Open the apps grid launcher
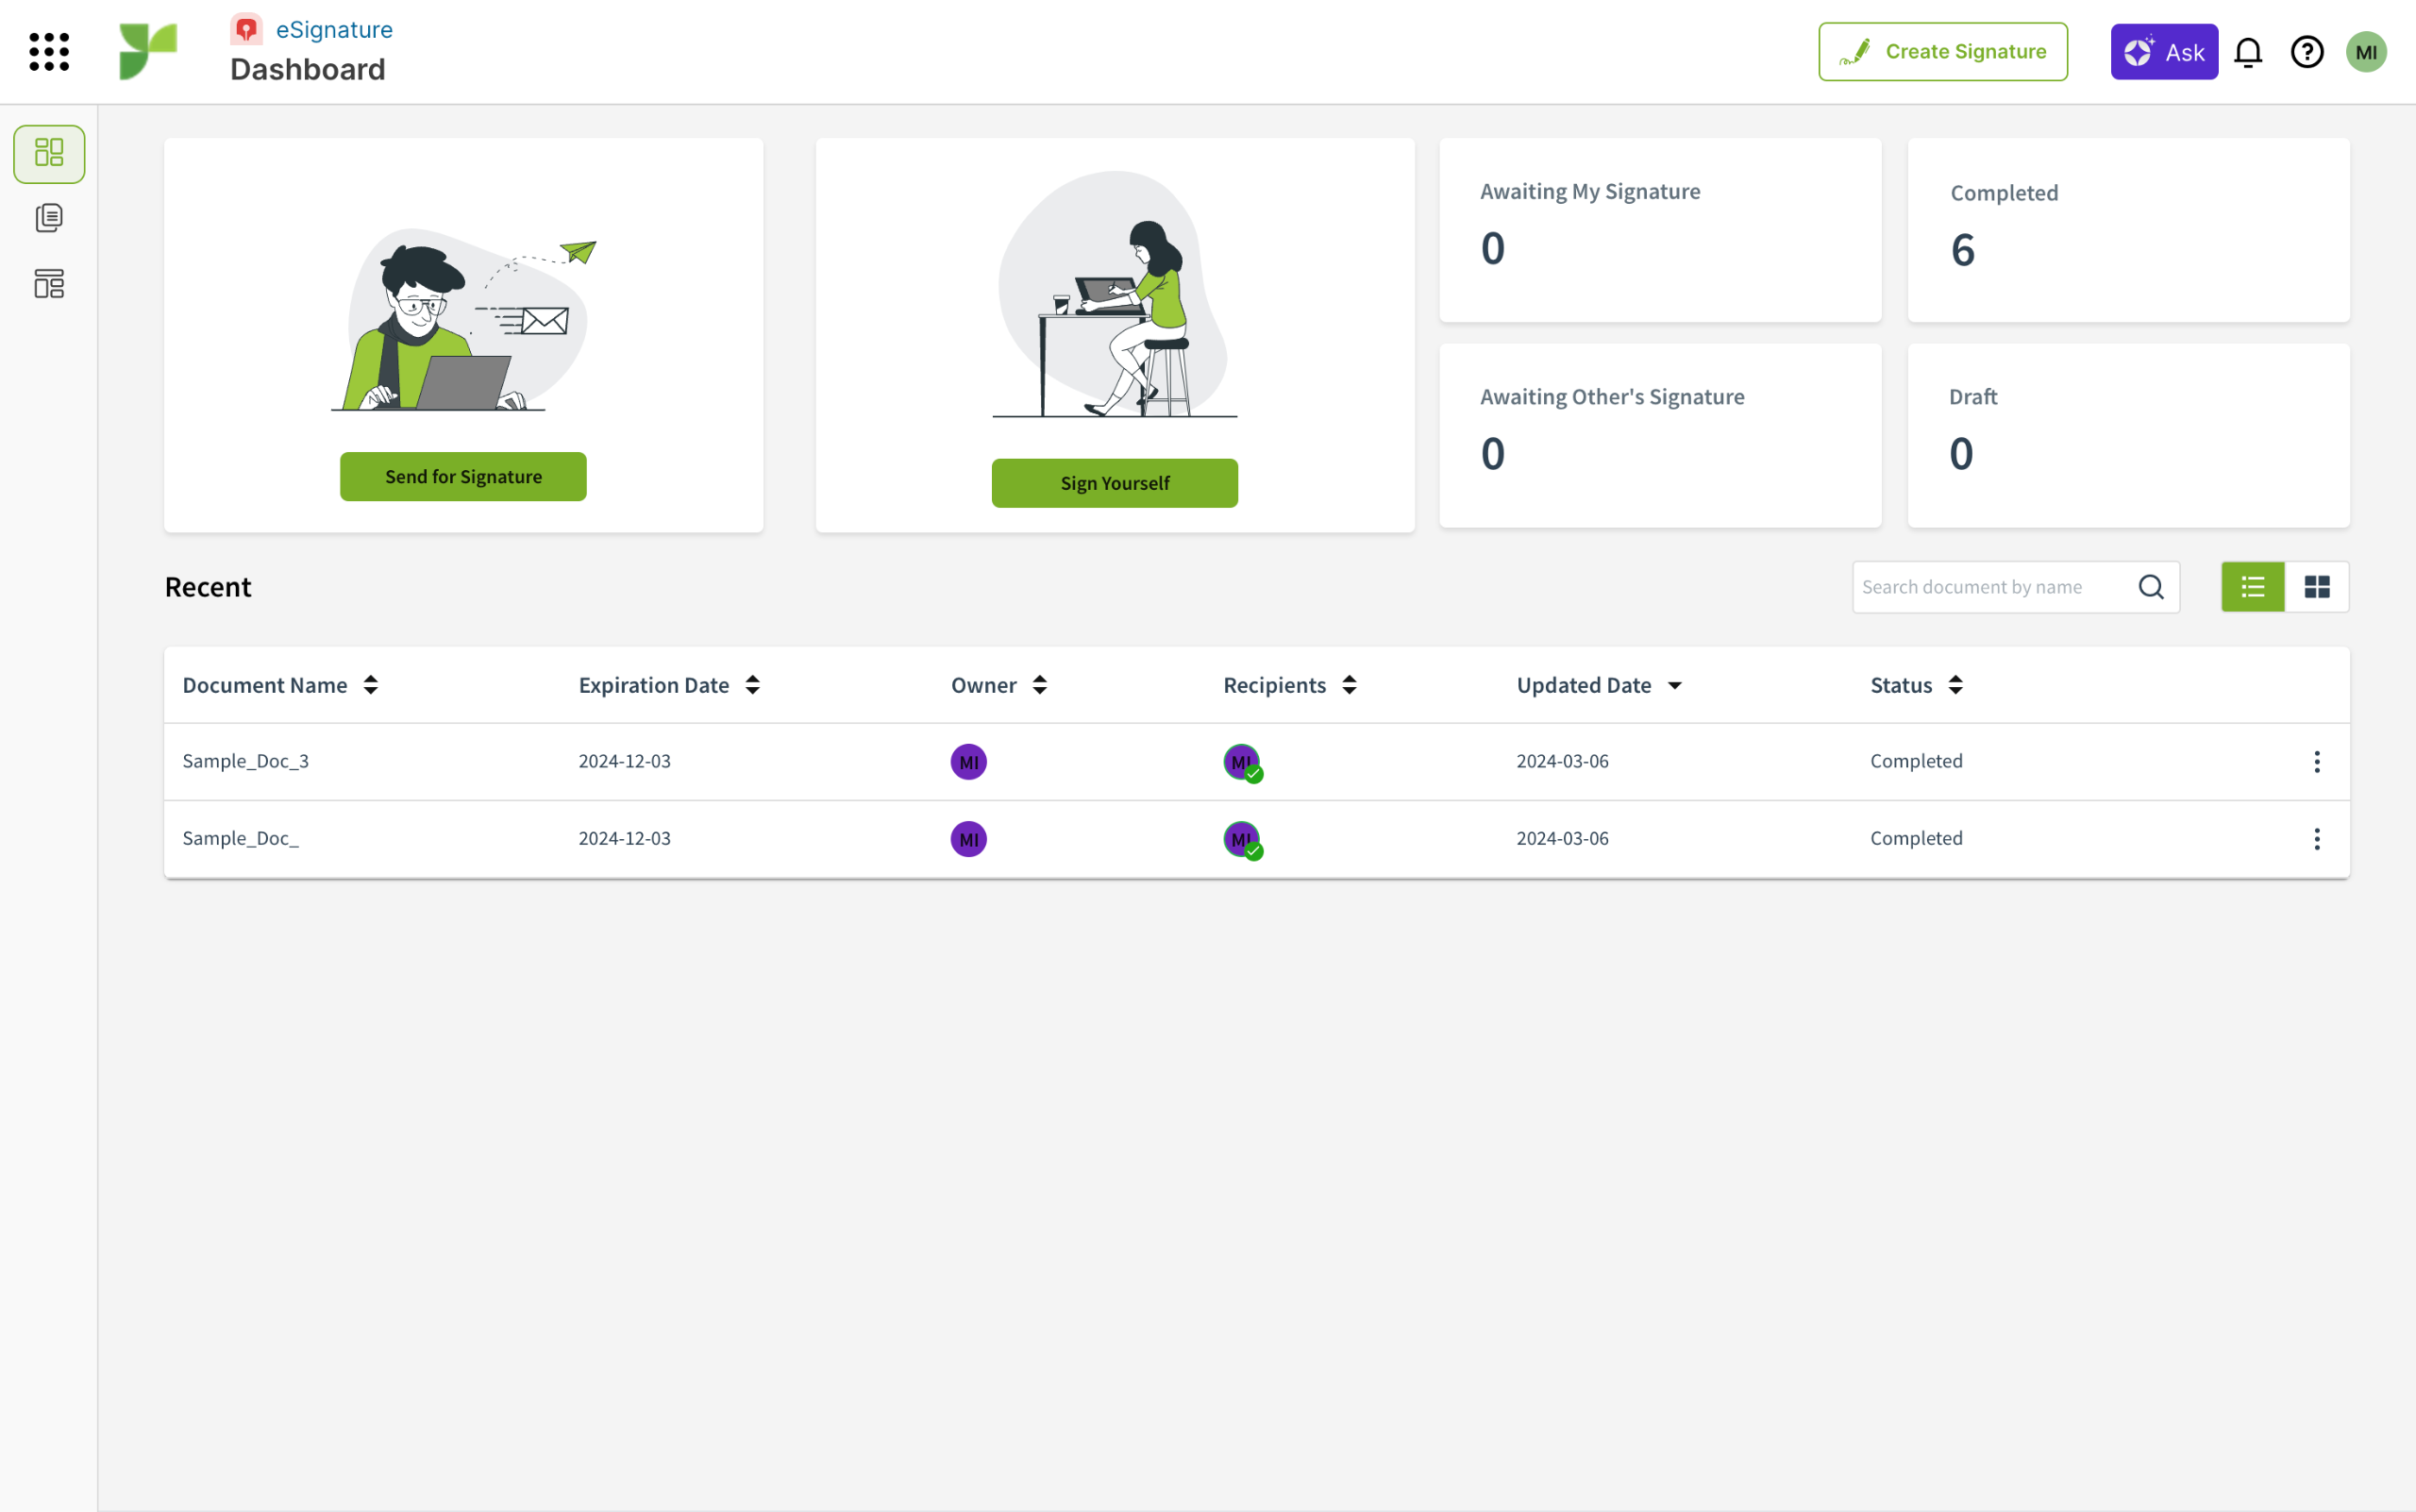 coord(49,52)
